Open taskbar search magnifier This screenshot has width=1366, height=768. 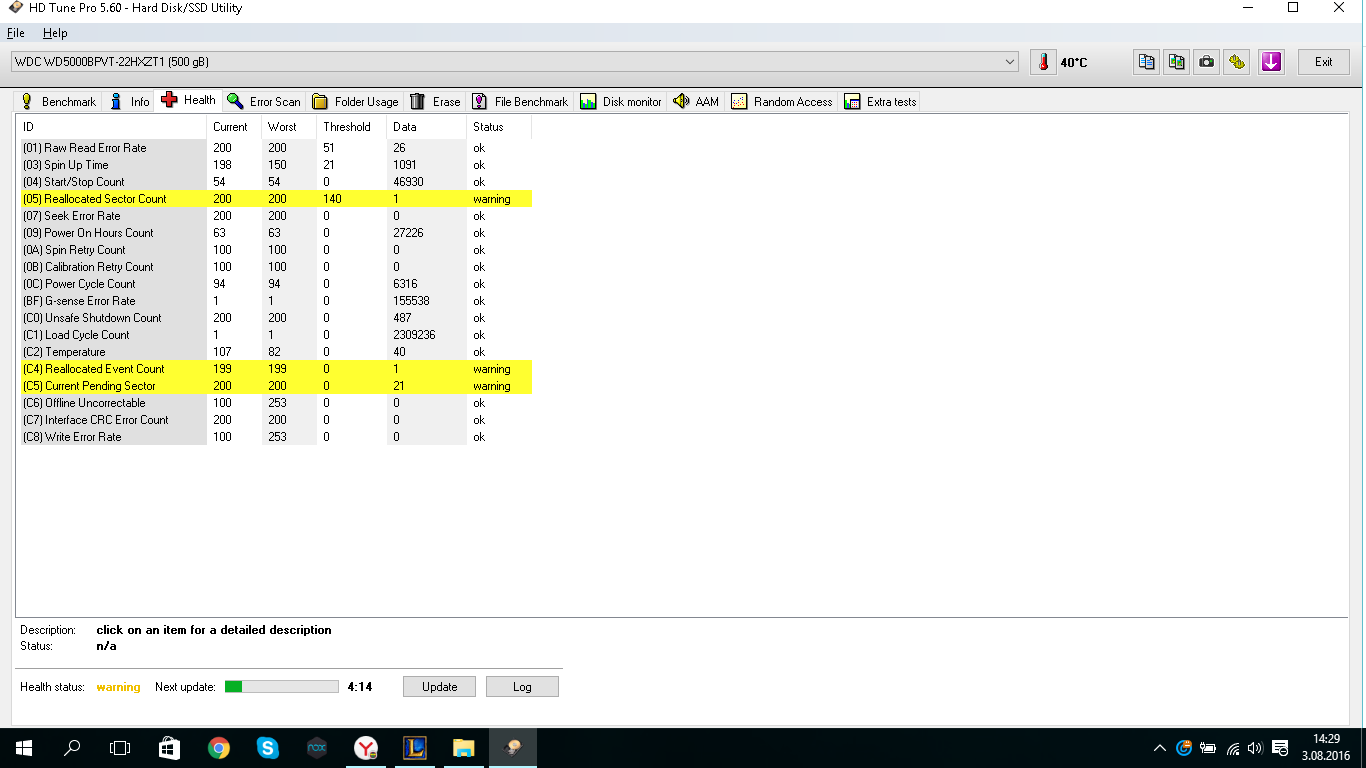[72, 747]
